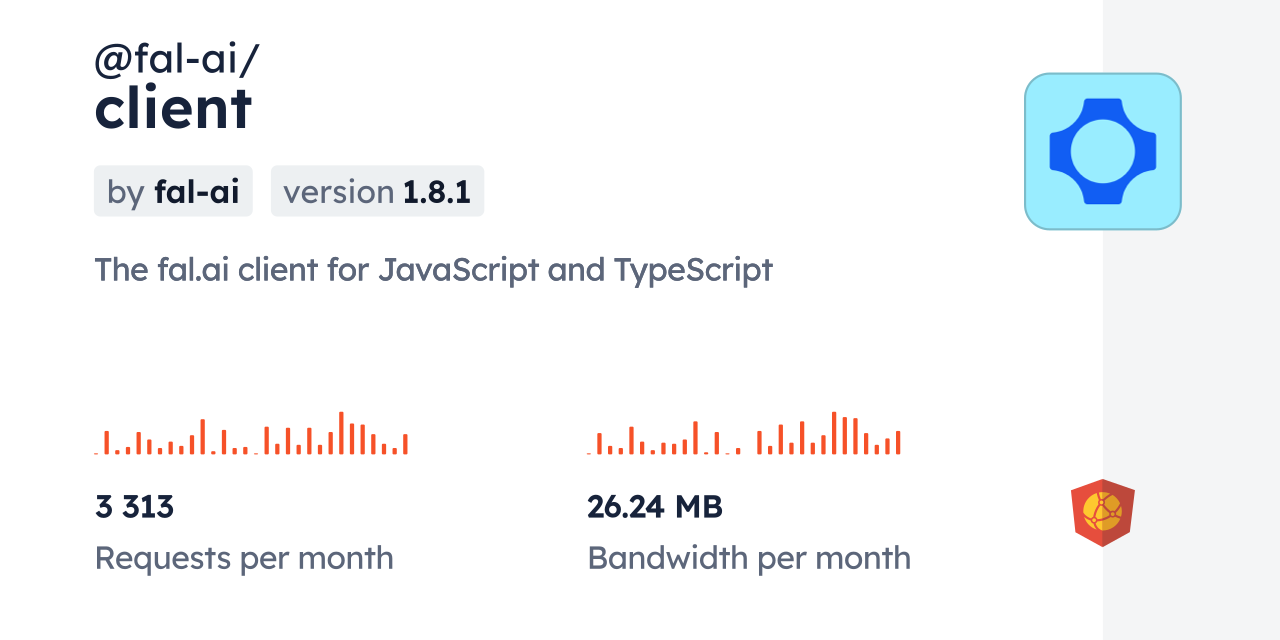Click the "version 1.8.1" badge
This screenshot has height=640, width=1280.
coord(377,191)
